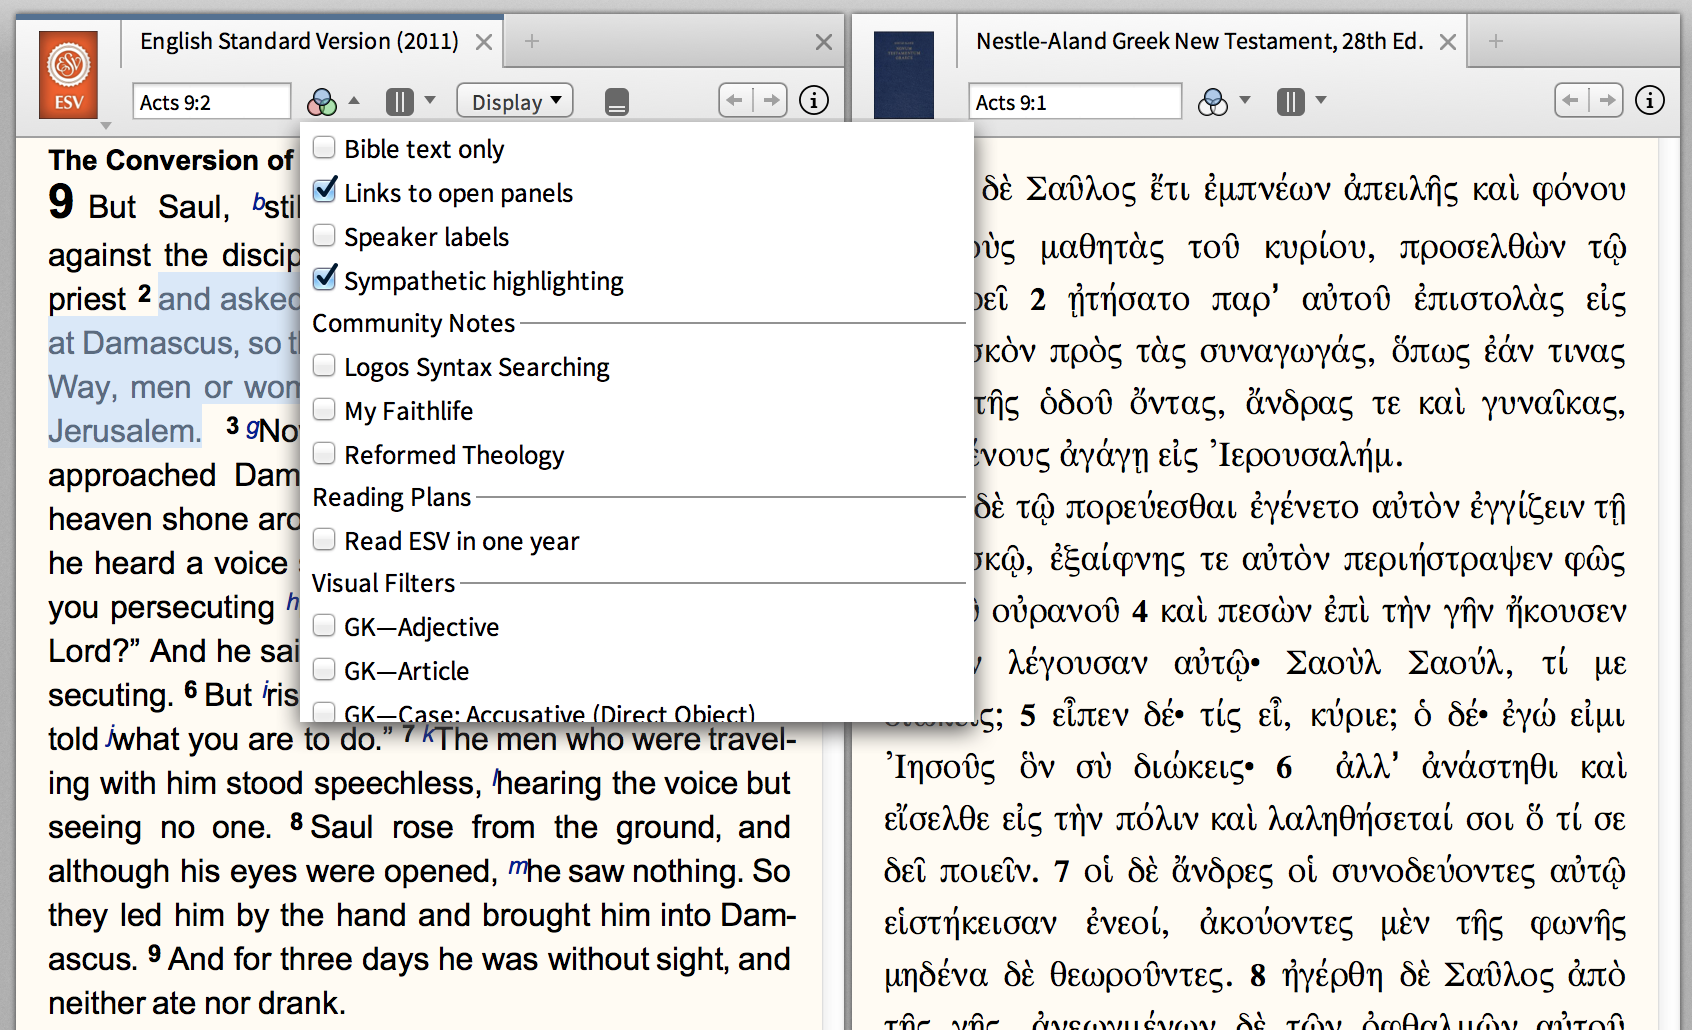Screen dimensions: 1692x1030
Task: Click "The Conversion of" heading
Action: 170,160
